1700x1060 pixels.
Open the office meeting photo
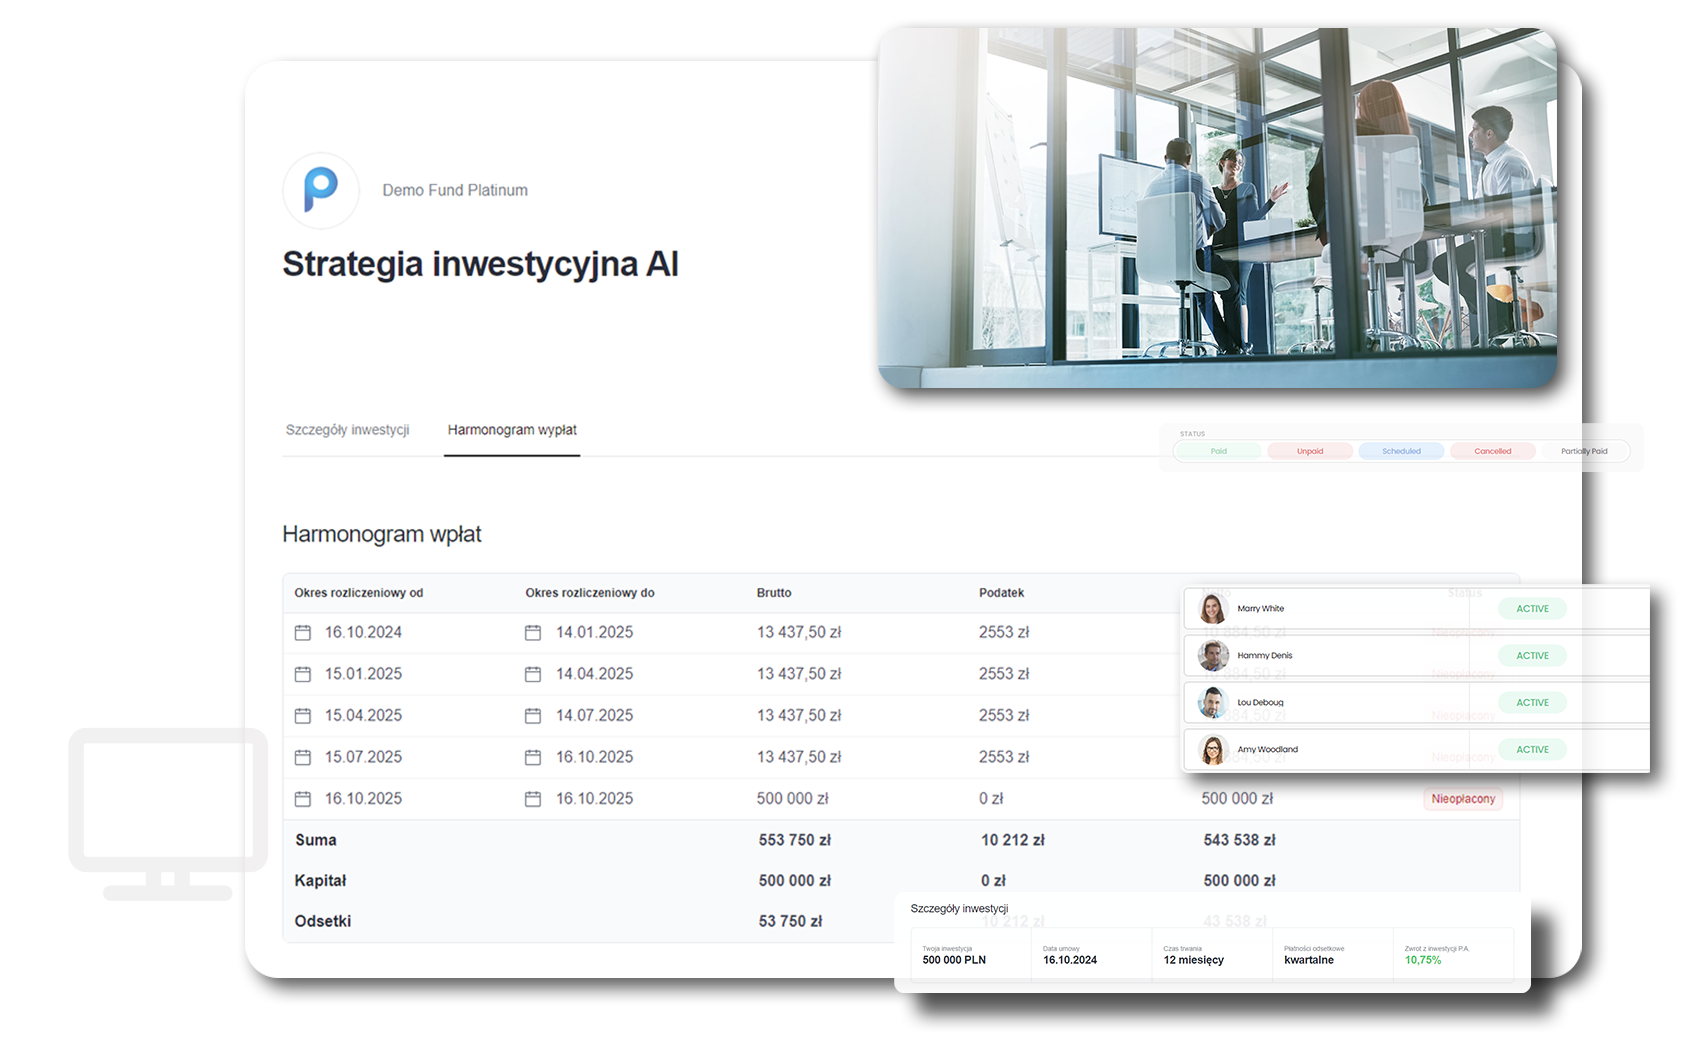coord(1217,208)
